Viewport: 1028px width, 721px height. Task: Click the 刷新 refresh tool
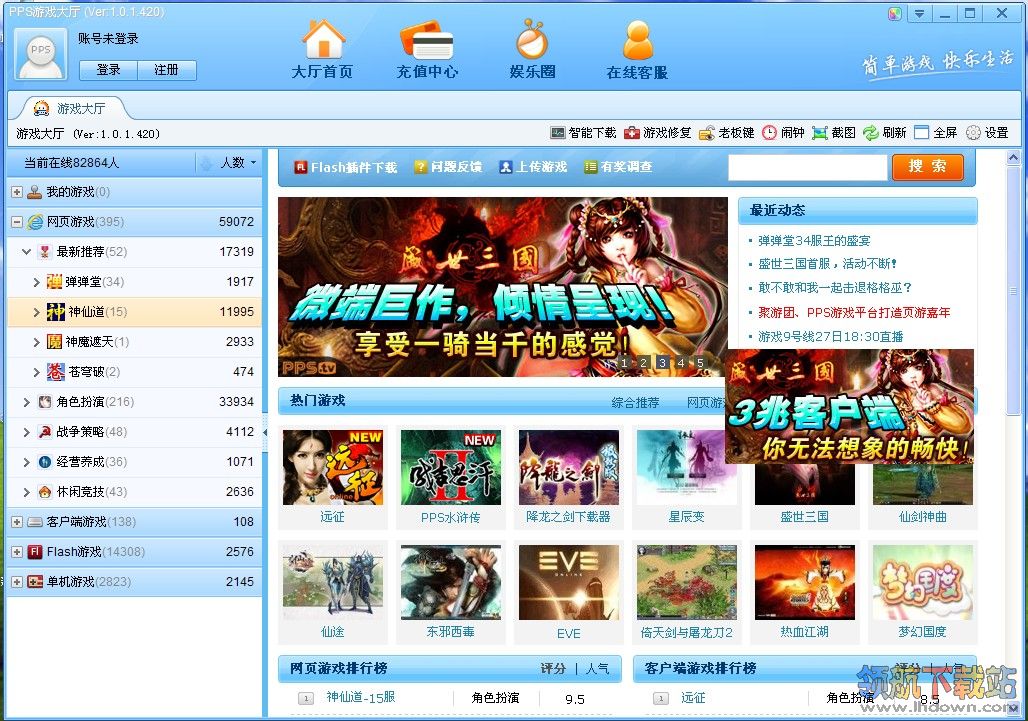(x=884, y=133)
